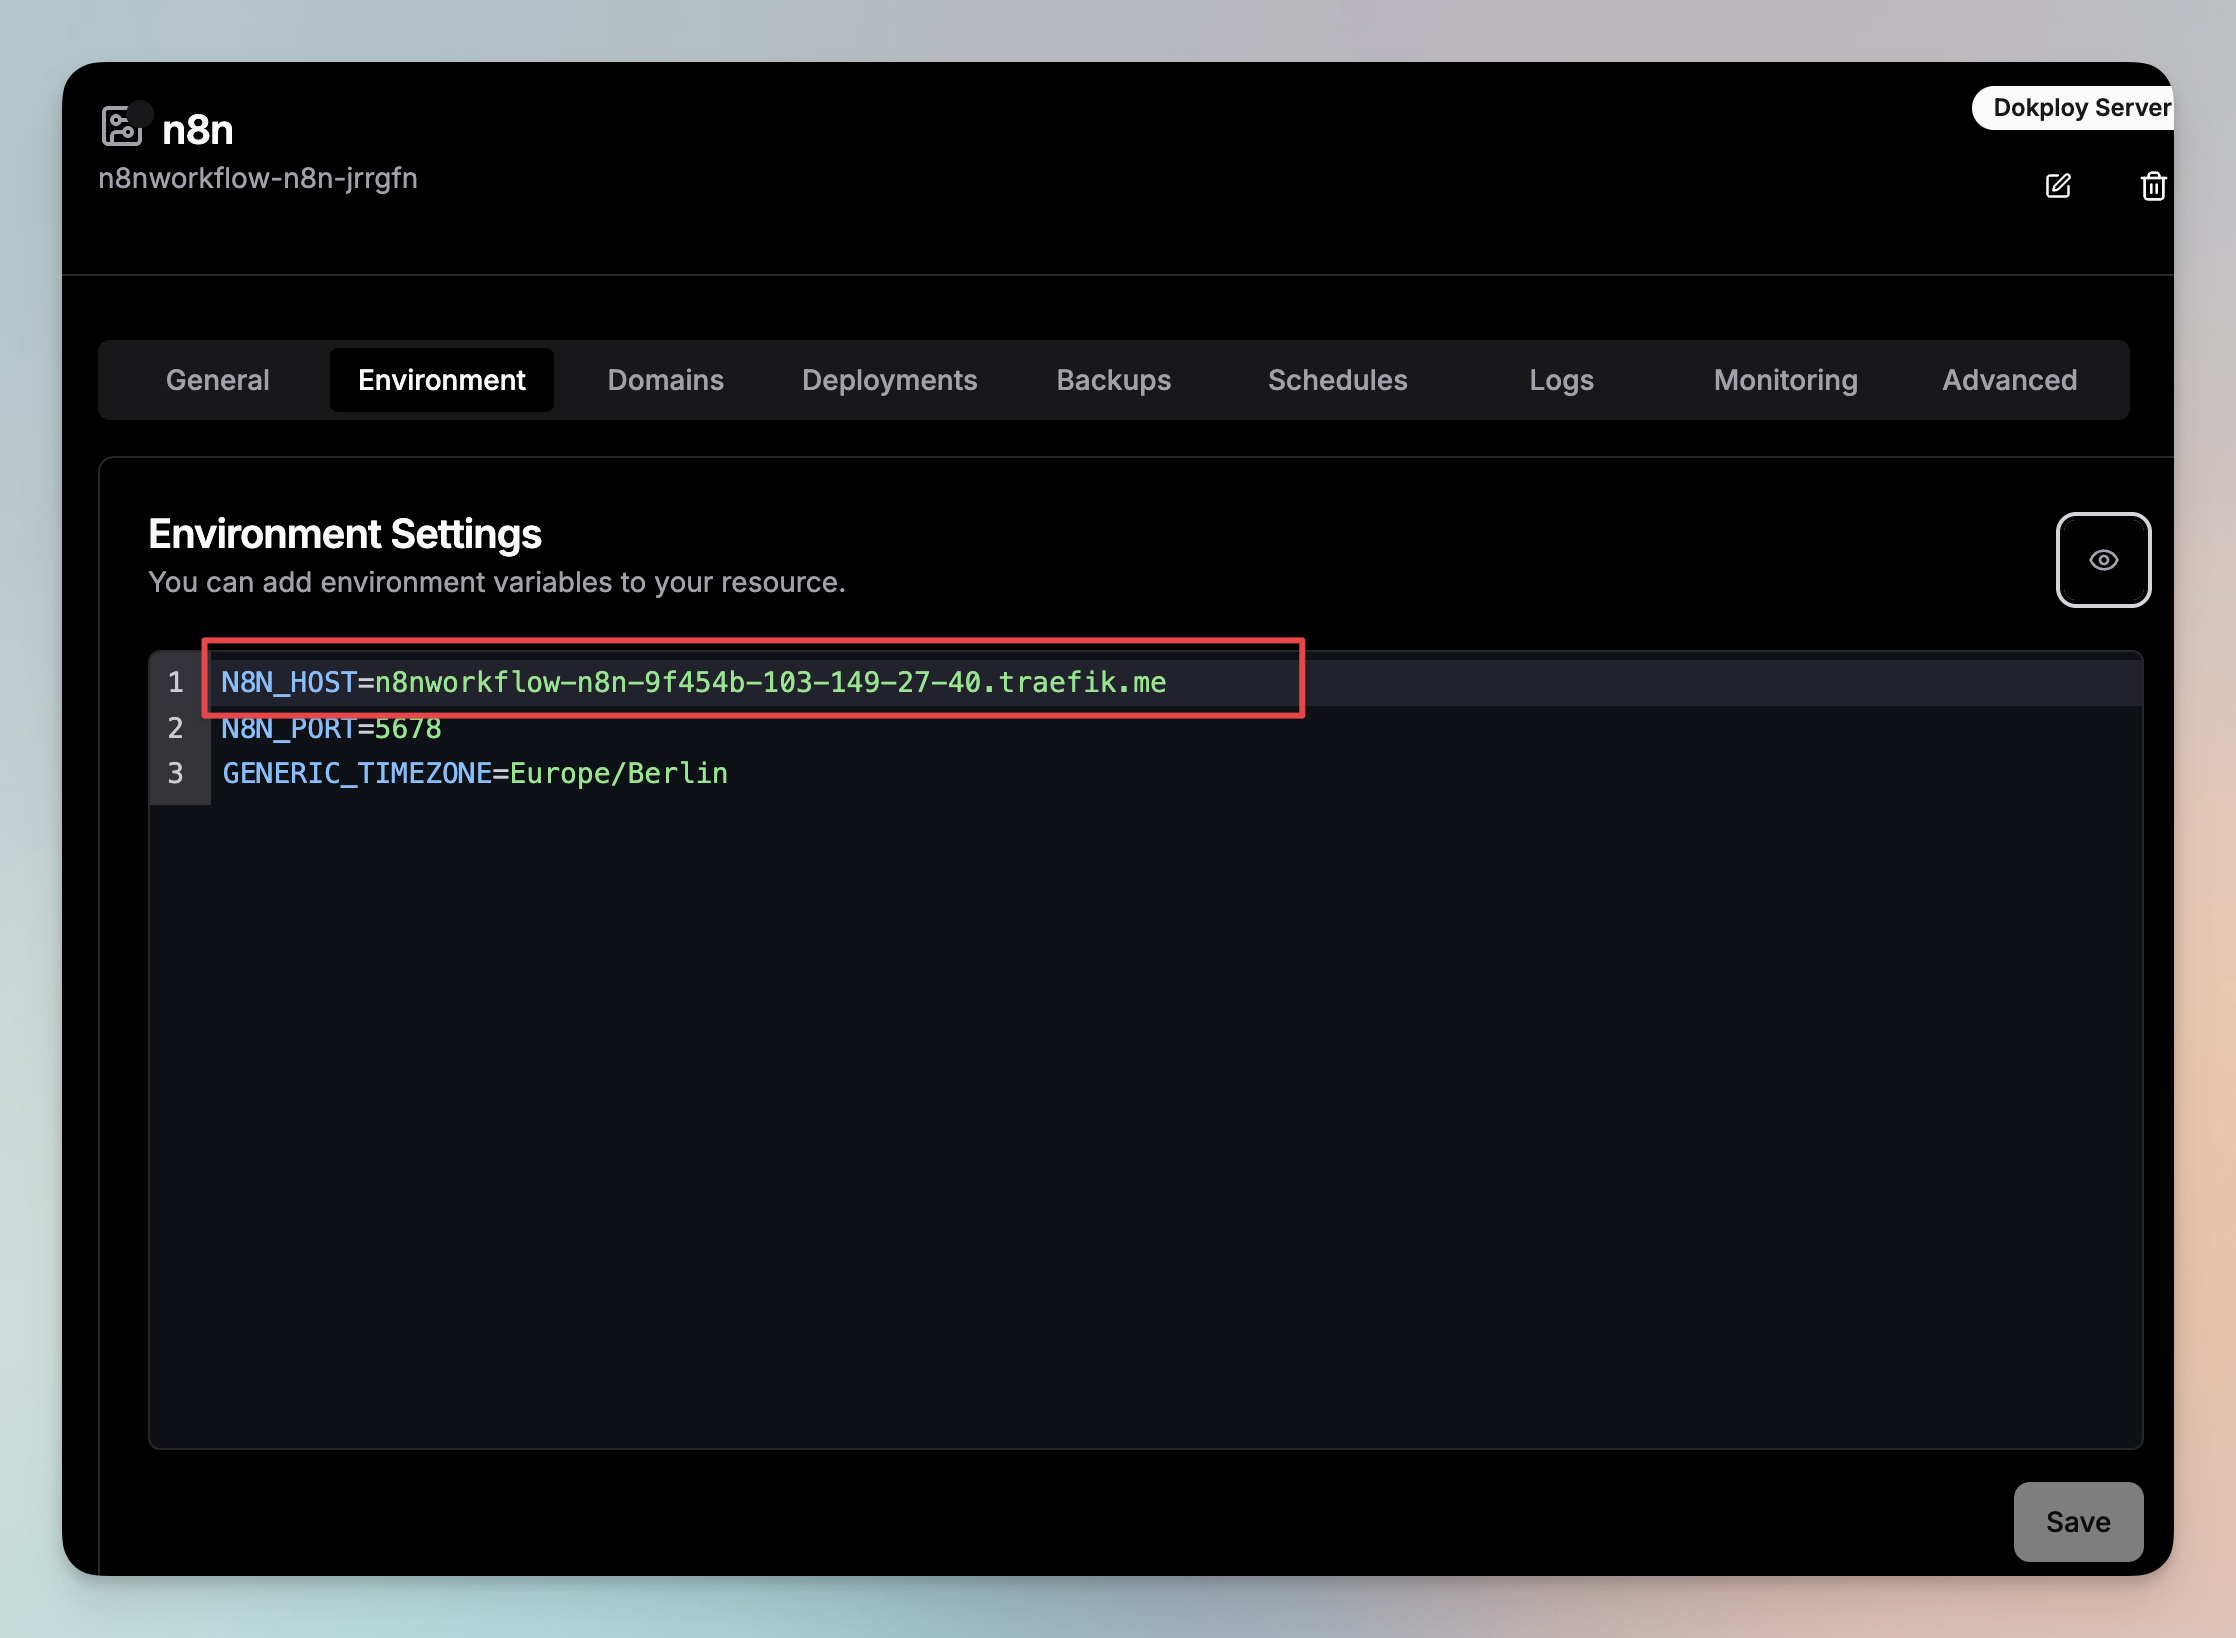Switch to the Schedules tab
The image size is (2236, 1638).
[x=1338, y=380]
